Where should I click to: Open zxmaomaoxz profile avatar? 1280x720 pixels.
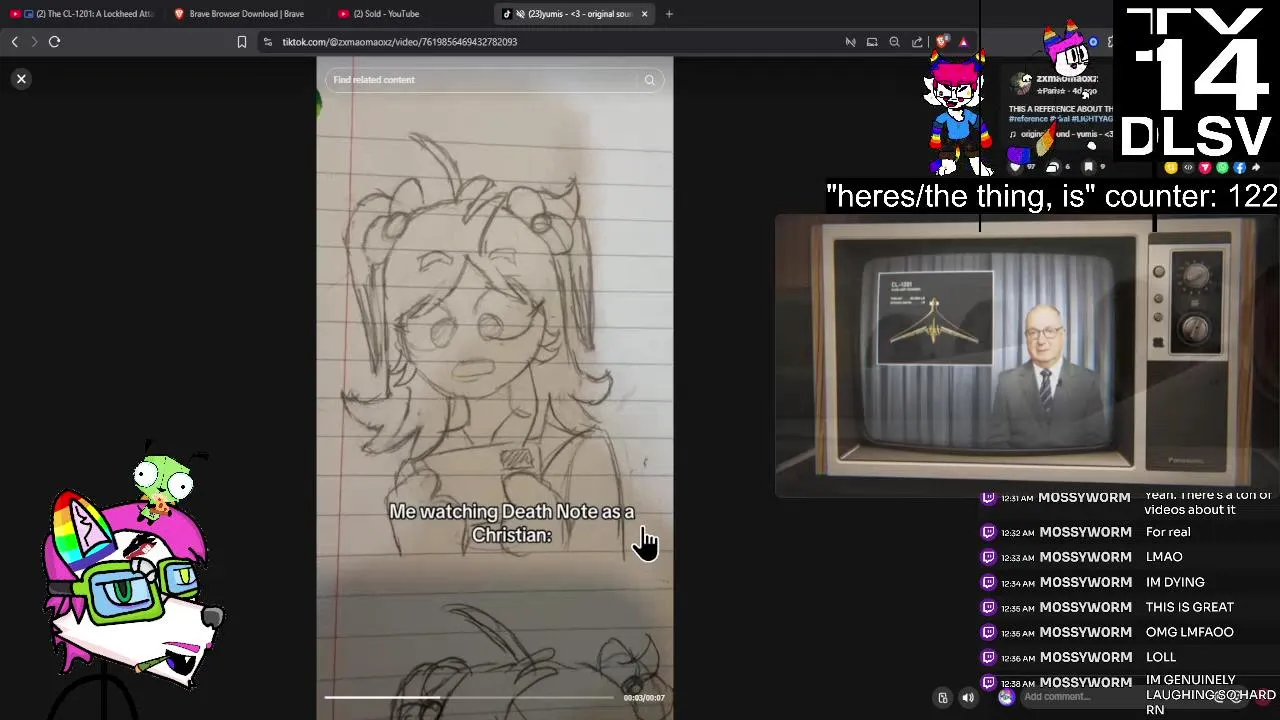pyautogui.click(x=1021, y=85)
